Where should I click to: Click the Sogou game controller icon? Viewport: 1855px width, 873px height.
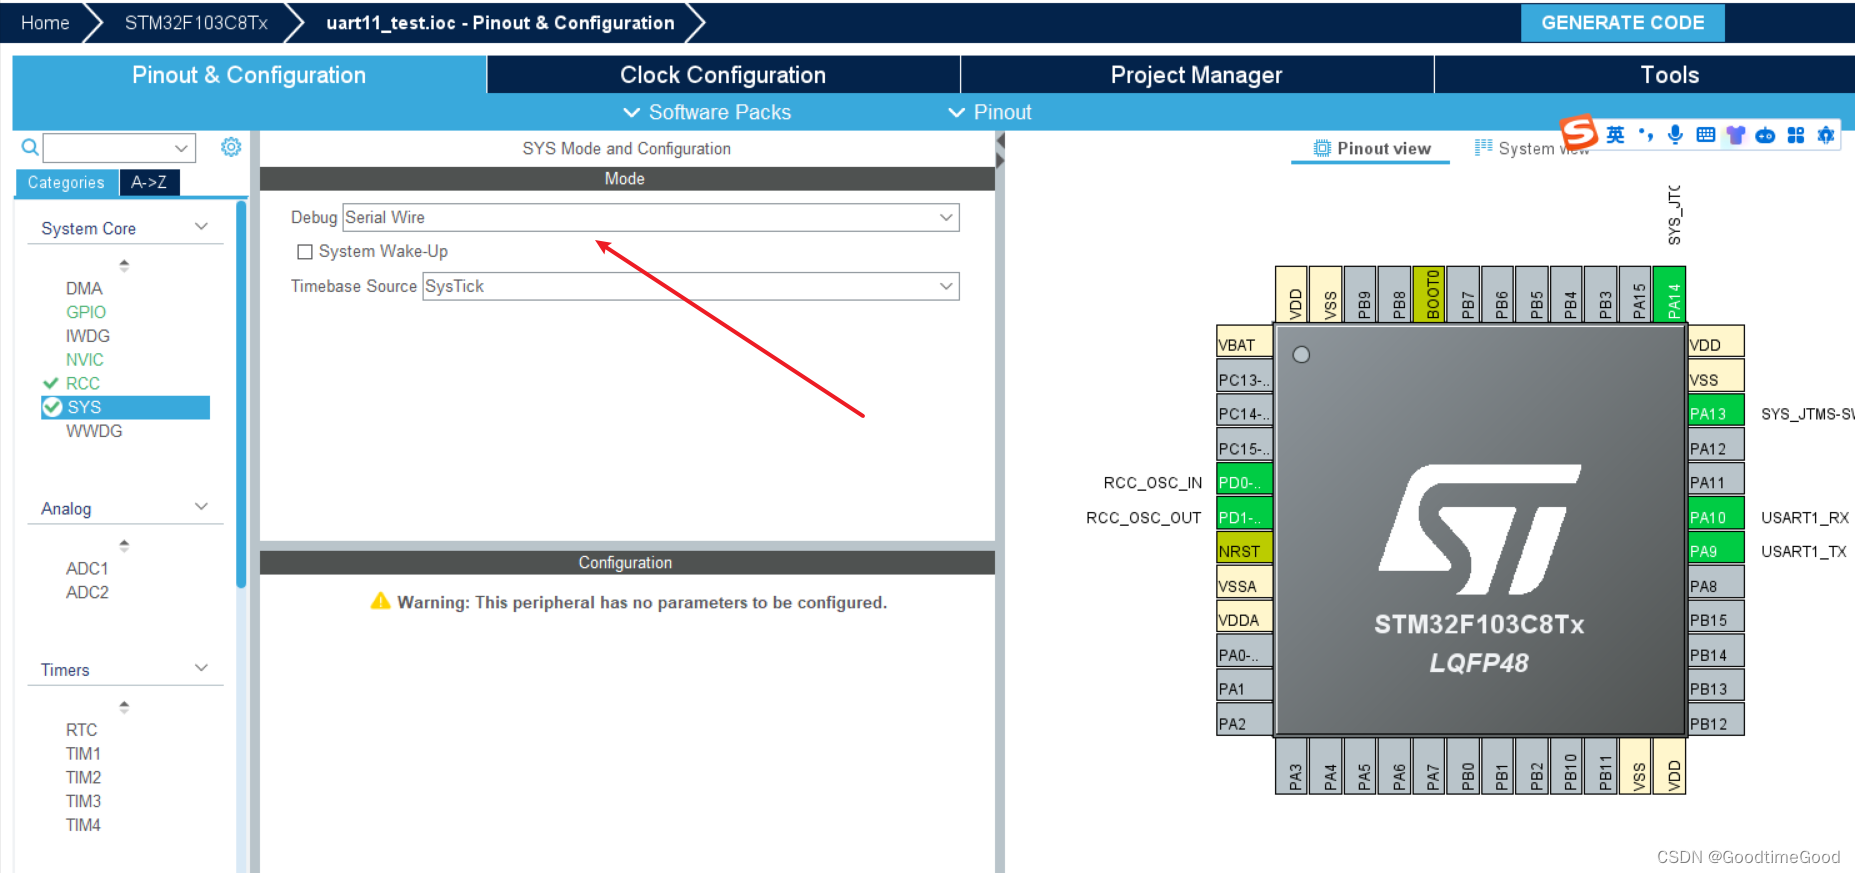[x=1765, y=135]
